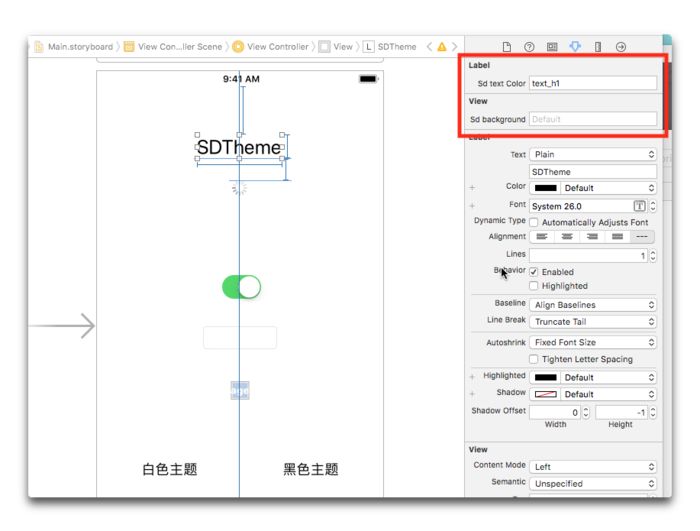Image resolution: width=700 pixels, height=531 pixels.
Task: Select the empty text field on canvas
Action: [240, 338]
